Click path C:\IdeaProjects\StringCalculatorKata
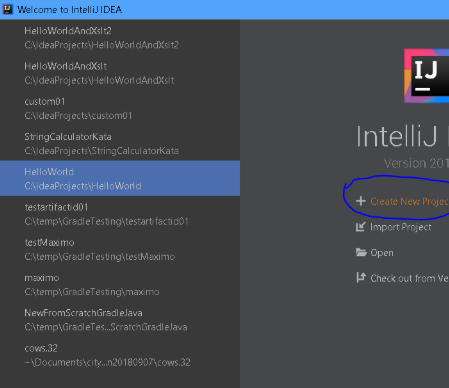 (102, 151)
